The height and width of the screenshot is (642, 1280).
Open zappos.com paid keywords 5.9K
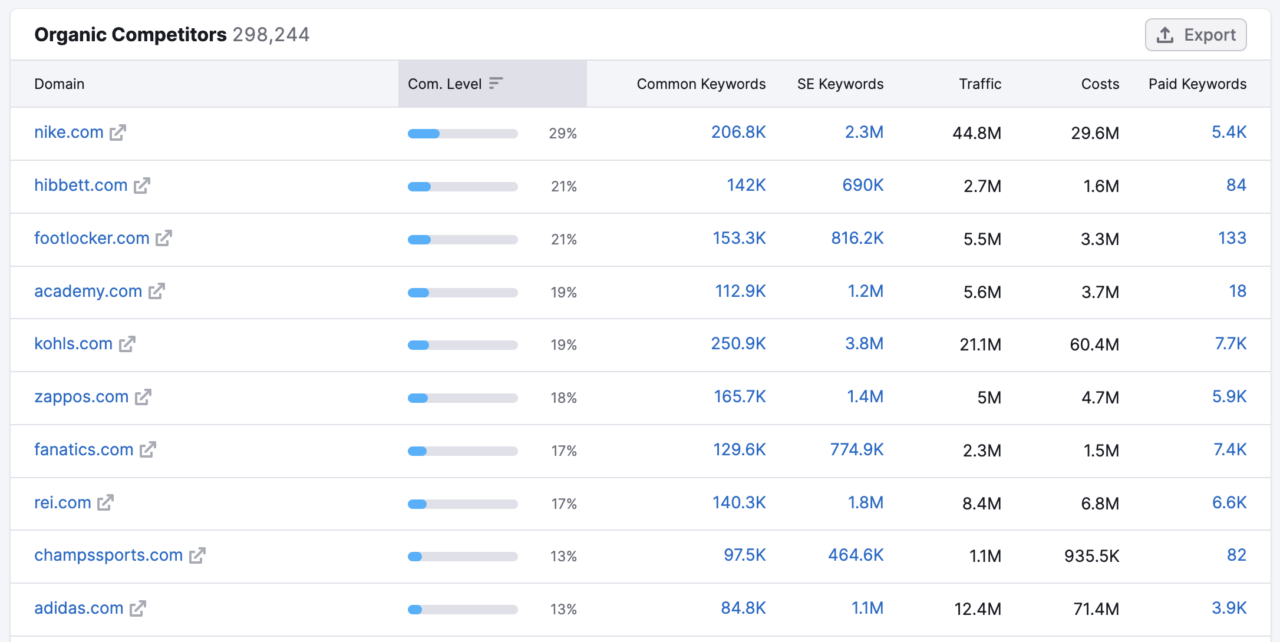[1229, 397]
